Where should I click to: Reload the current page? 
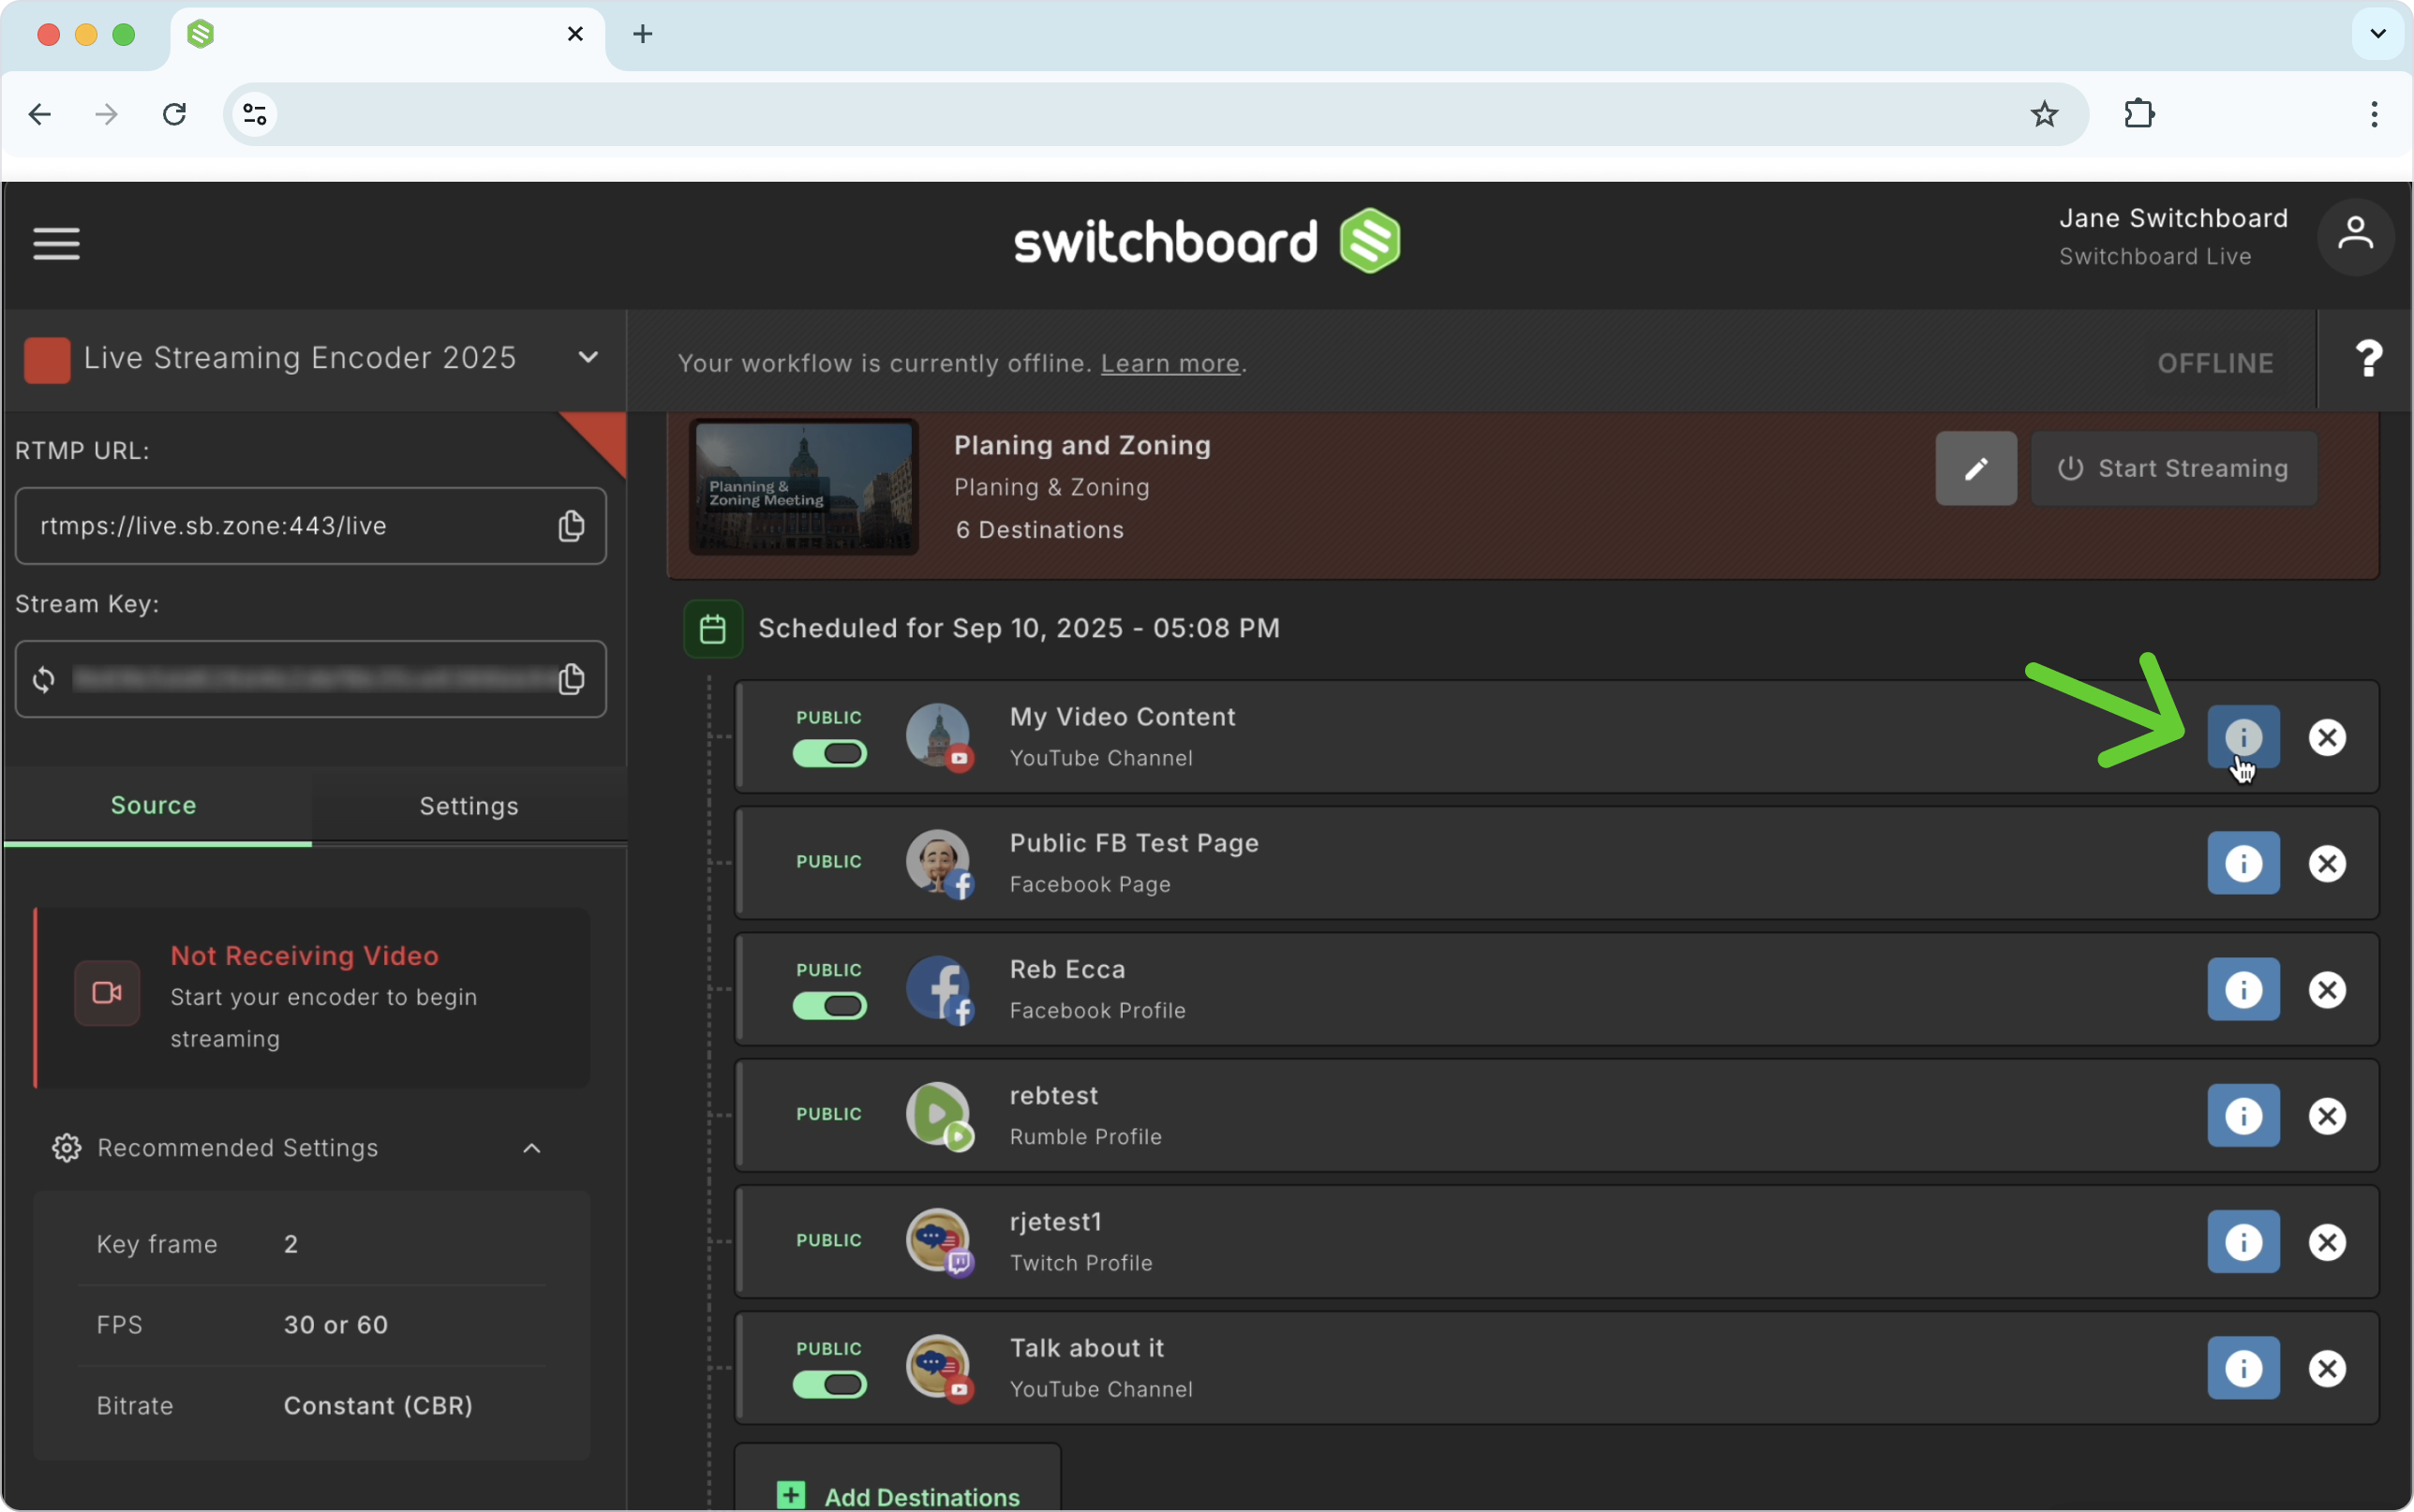174,114
